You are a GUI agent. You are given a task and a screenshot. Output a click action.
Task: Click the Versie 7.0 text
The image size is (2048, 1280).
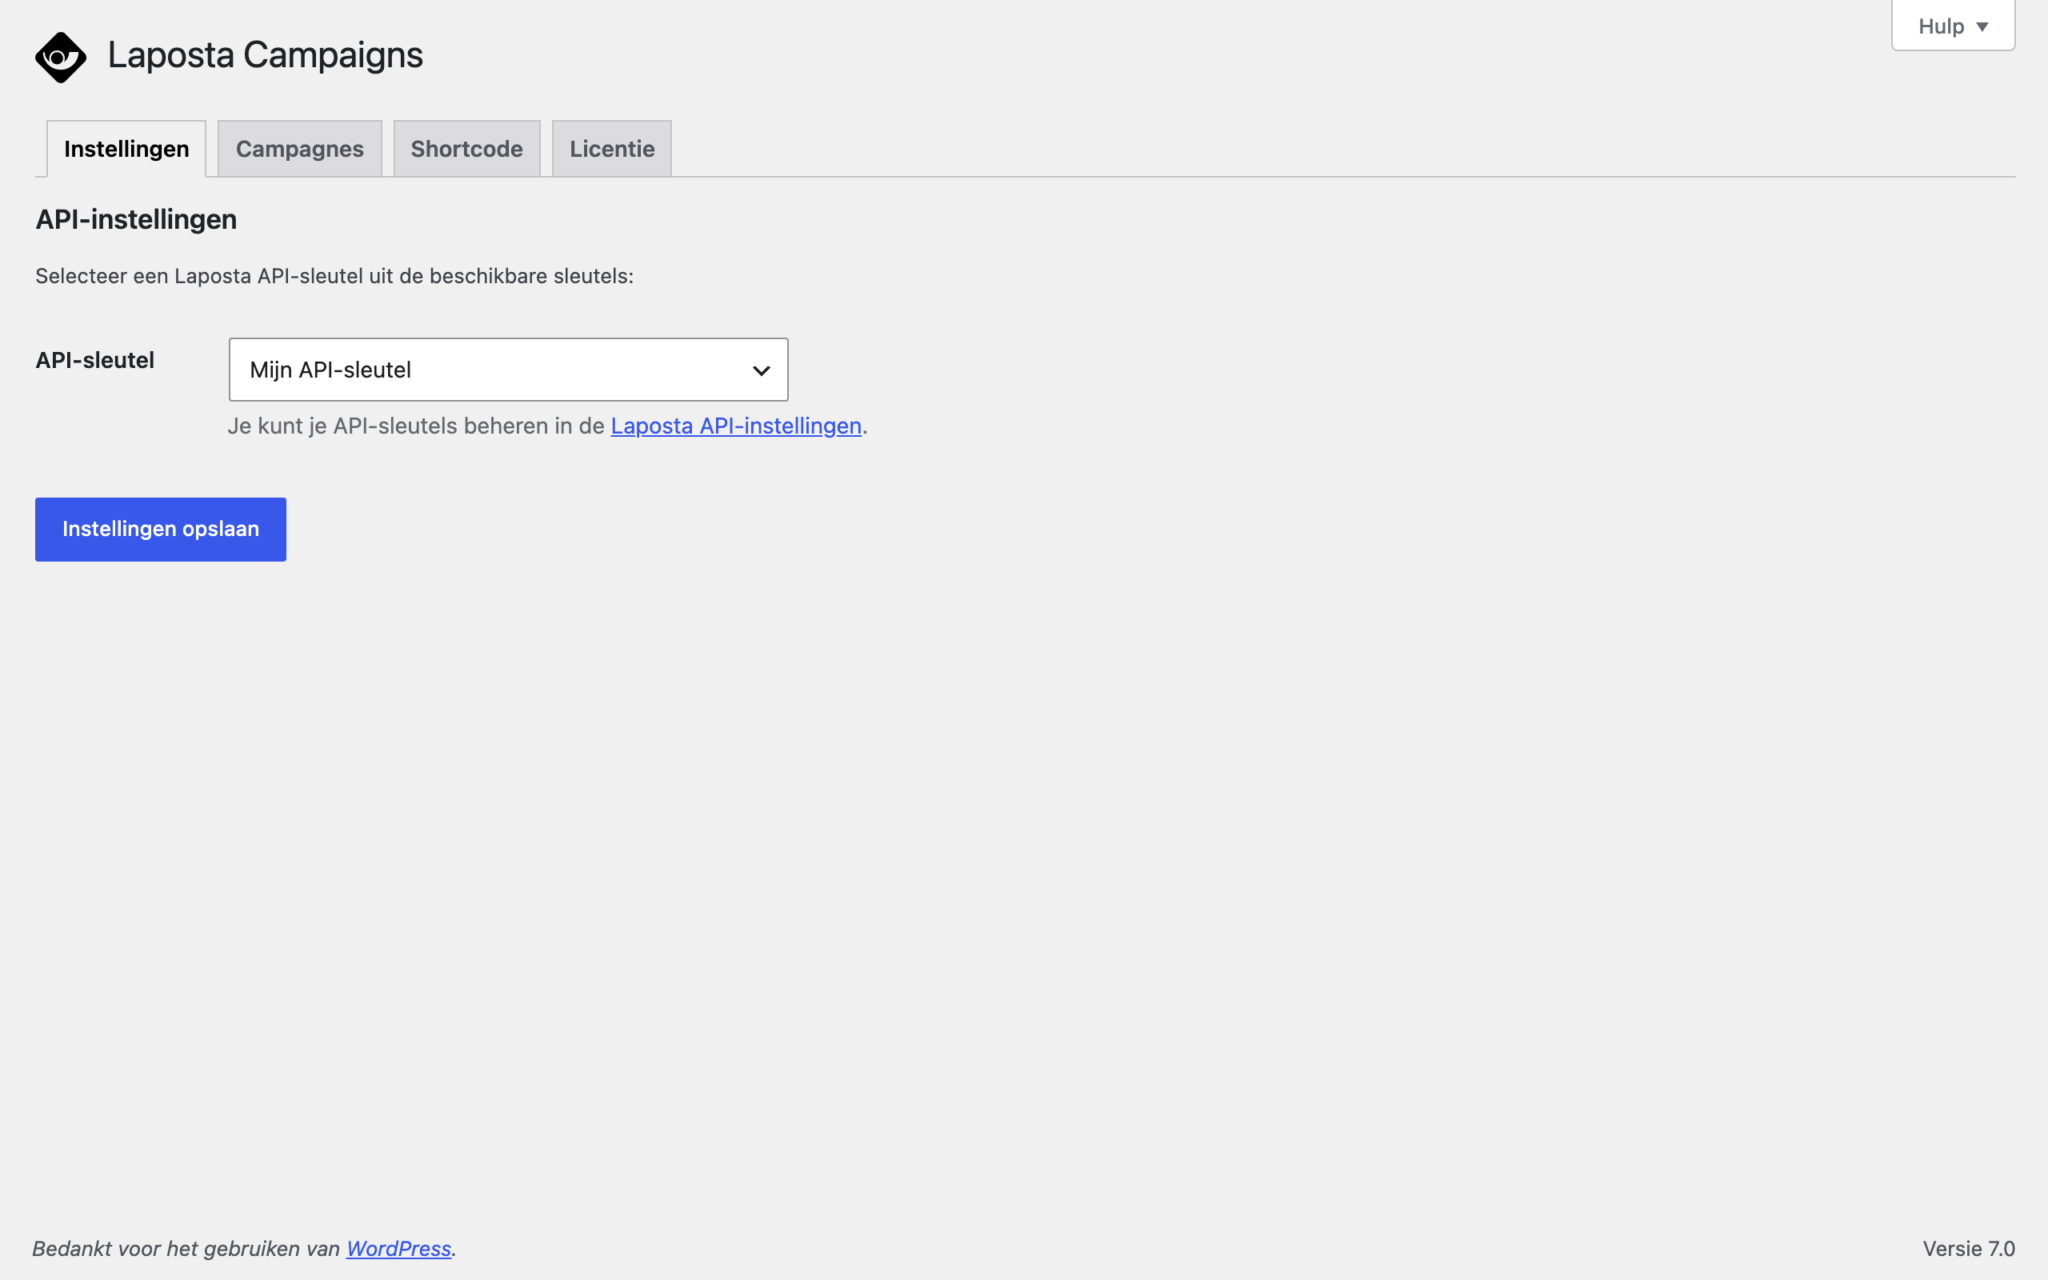tap(1968, 1249)
